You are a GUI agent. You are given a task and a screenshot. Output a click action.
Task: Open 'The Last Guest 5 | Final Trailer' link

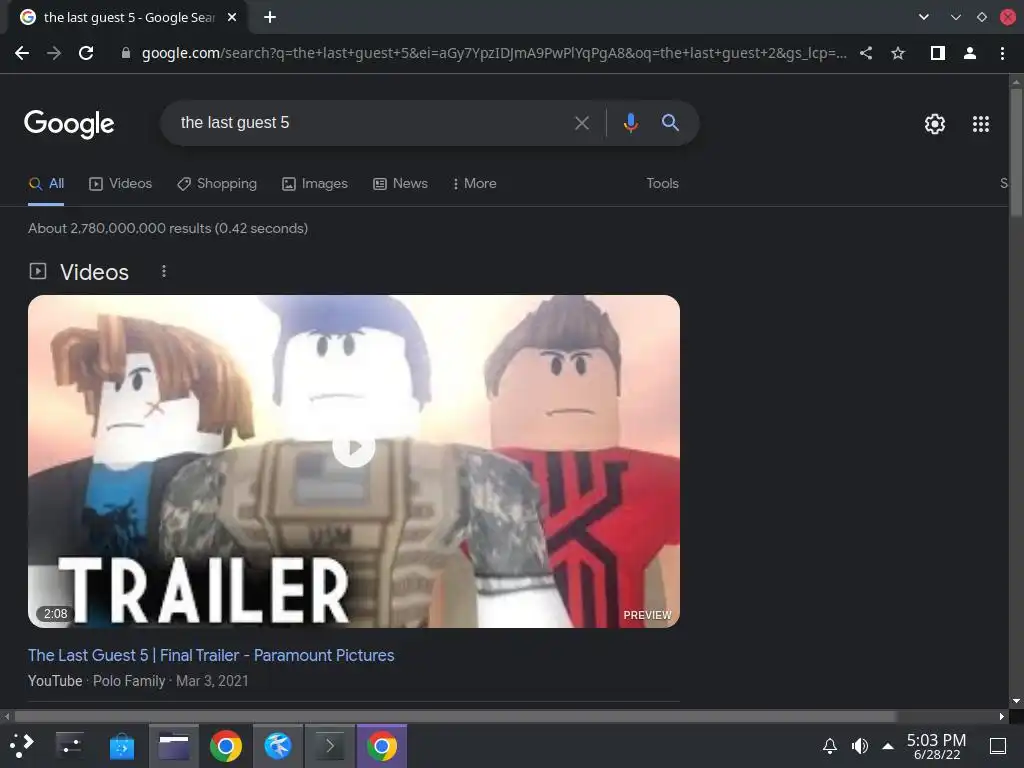[211, 655]
